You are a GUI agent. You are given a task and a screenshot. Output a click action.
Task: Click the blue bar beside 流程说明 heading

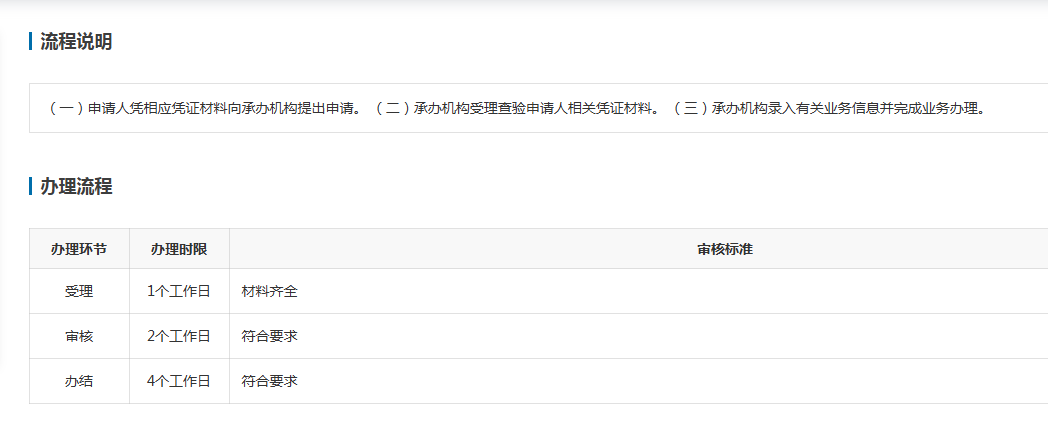(31, 42)
